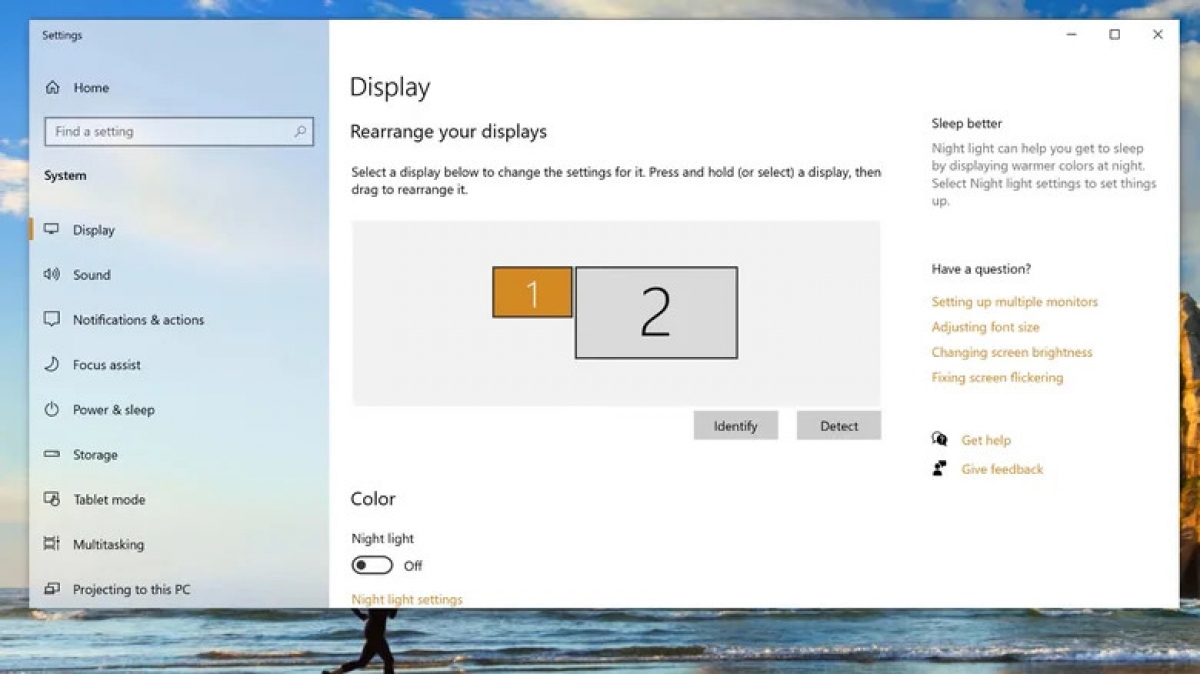
Task: Click the Give feedback icon
Action: click(940, 468)
